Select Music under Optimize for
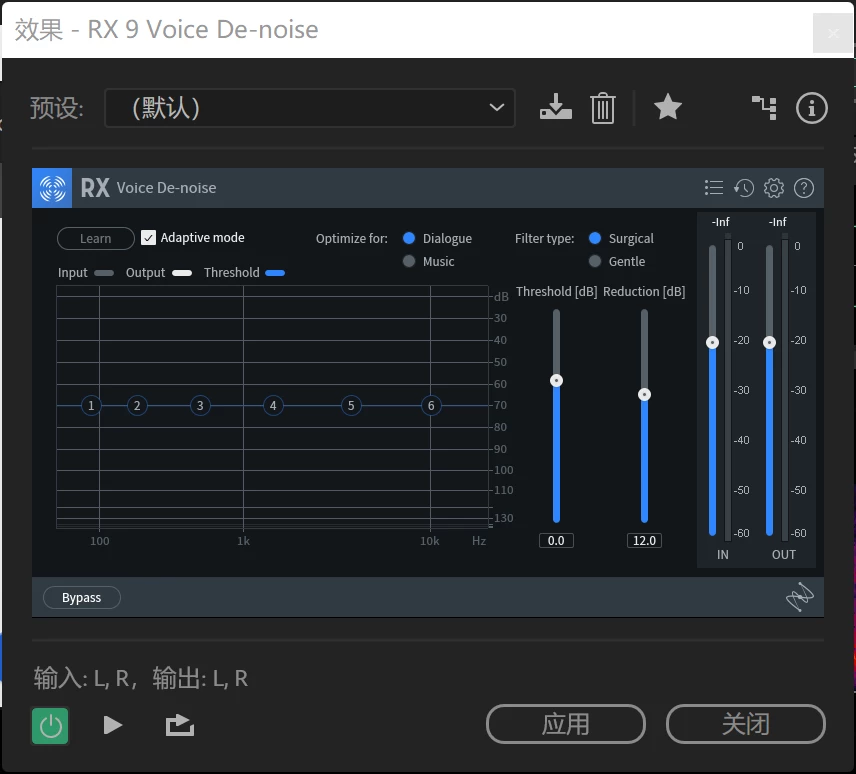 click(x=409, y=261)
